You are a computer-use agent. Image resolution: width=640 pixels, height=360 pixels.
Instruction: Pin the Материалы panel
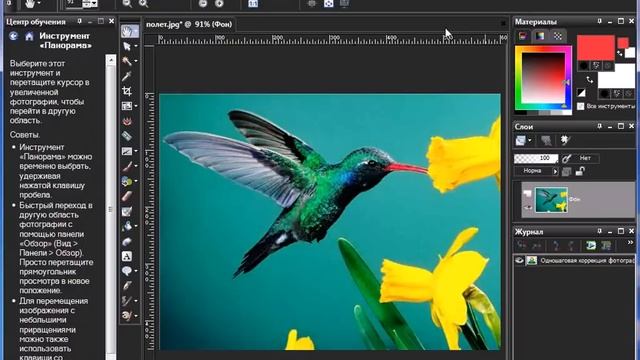(x=599, y=21)
